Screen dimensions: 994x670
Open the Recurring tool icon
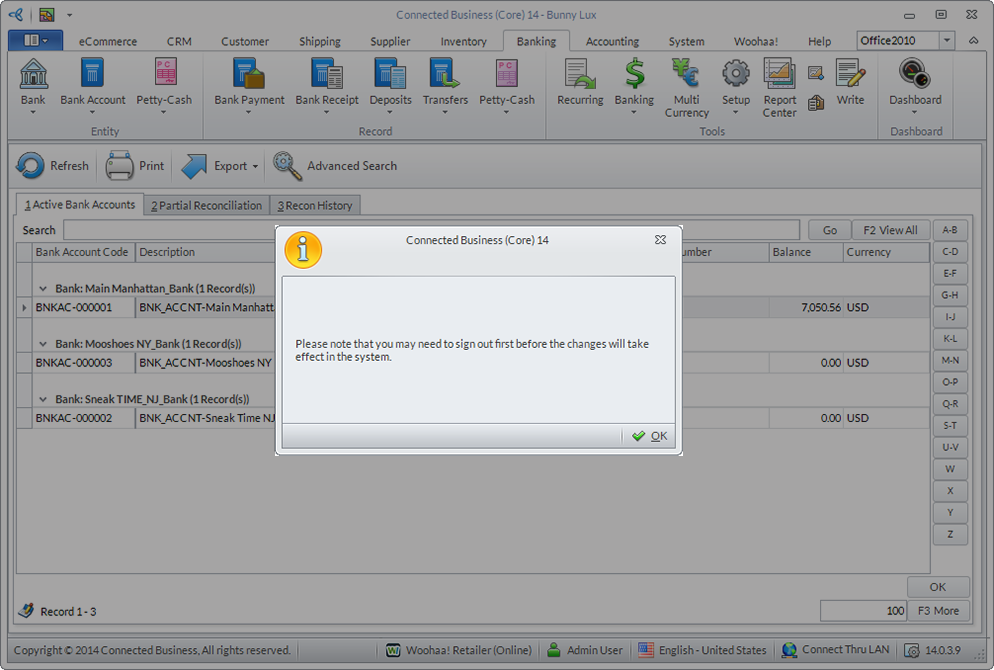(x=580, y=74)
